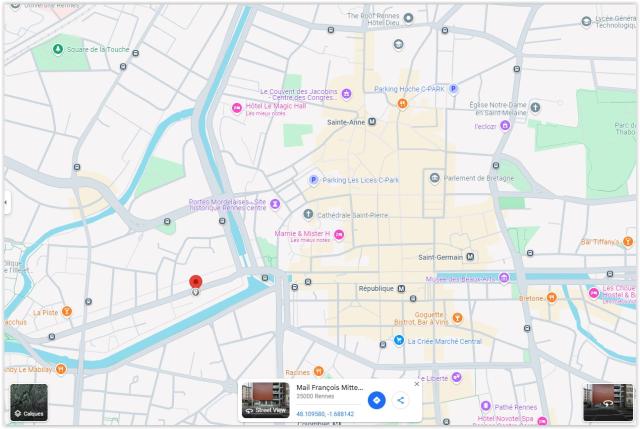Viewport: 640px width, 429px height.
Task: Click the 35000 Rennes address text
Action: pyautogui.click(x=315, y=396)
